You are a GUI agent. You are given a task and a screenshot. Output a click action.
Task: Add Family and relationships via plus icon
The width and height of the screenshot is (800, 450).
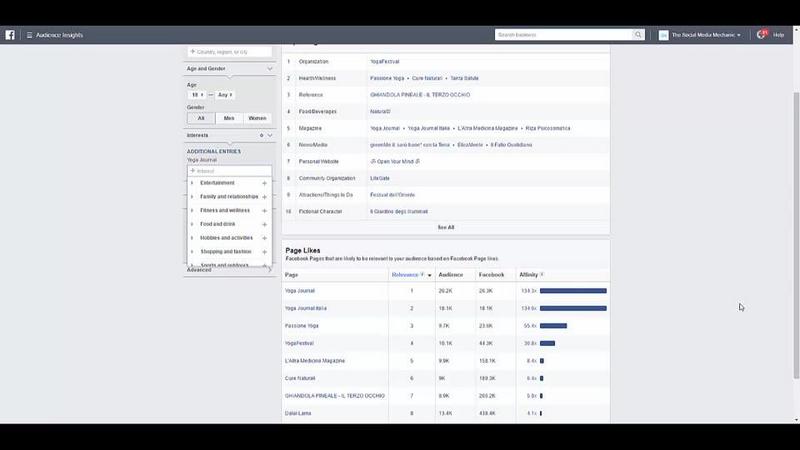(x=264, y=197)
